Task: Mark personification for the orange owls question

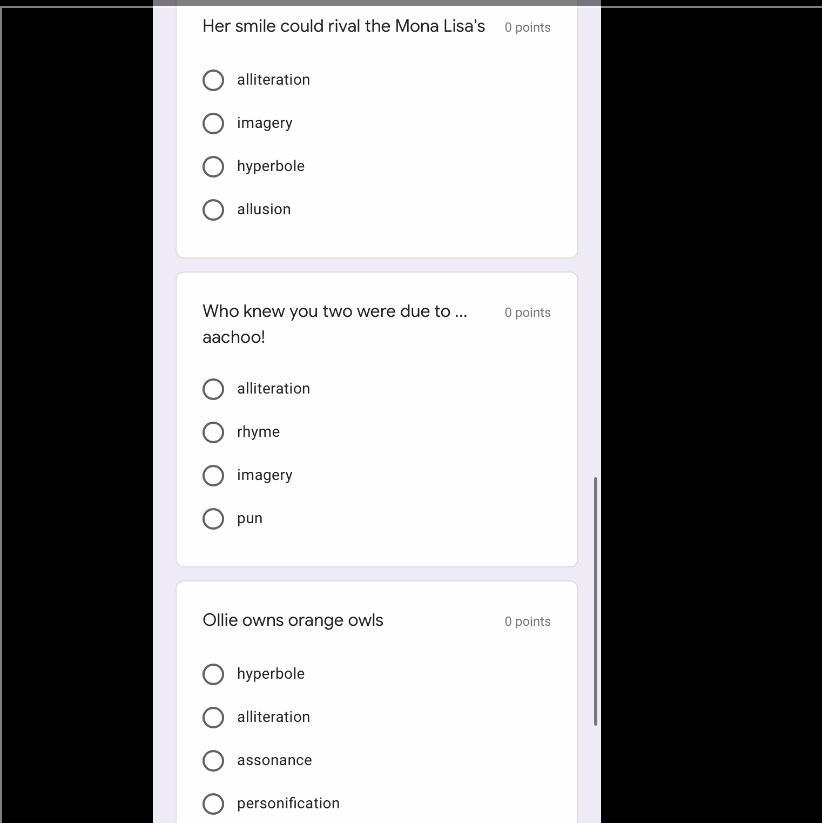Action: [213, 803]
